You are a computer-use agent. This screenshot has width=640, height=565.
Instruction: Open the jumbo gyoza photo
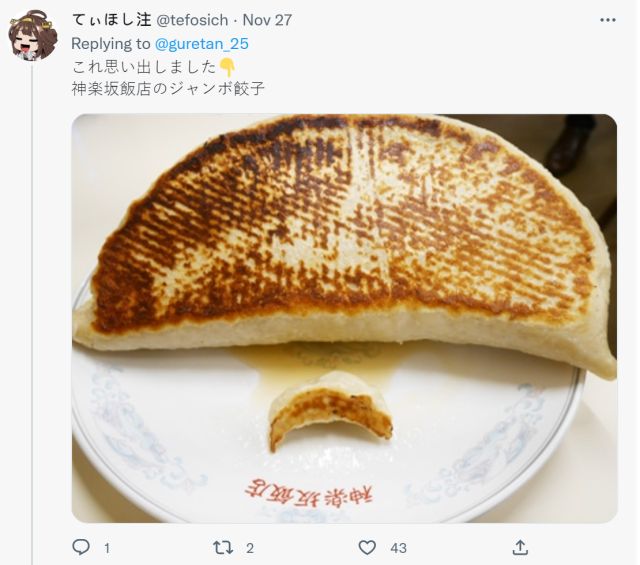344,318
